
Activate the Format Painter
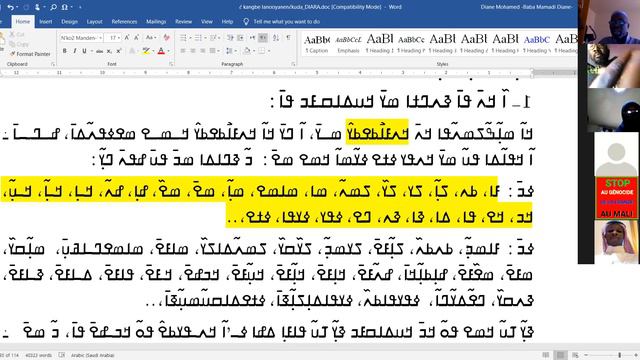click(x=30, y=54)
